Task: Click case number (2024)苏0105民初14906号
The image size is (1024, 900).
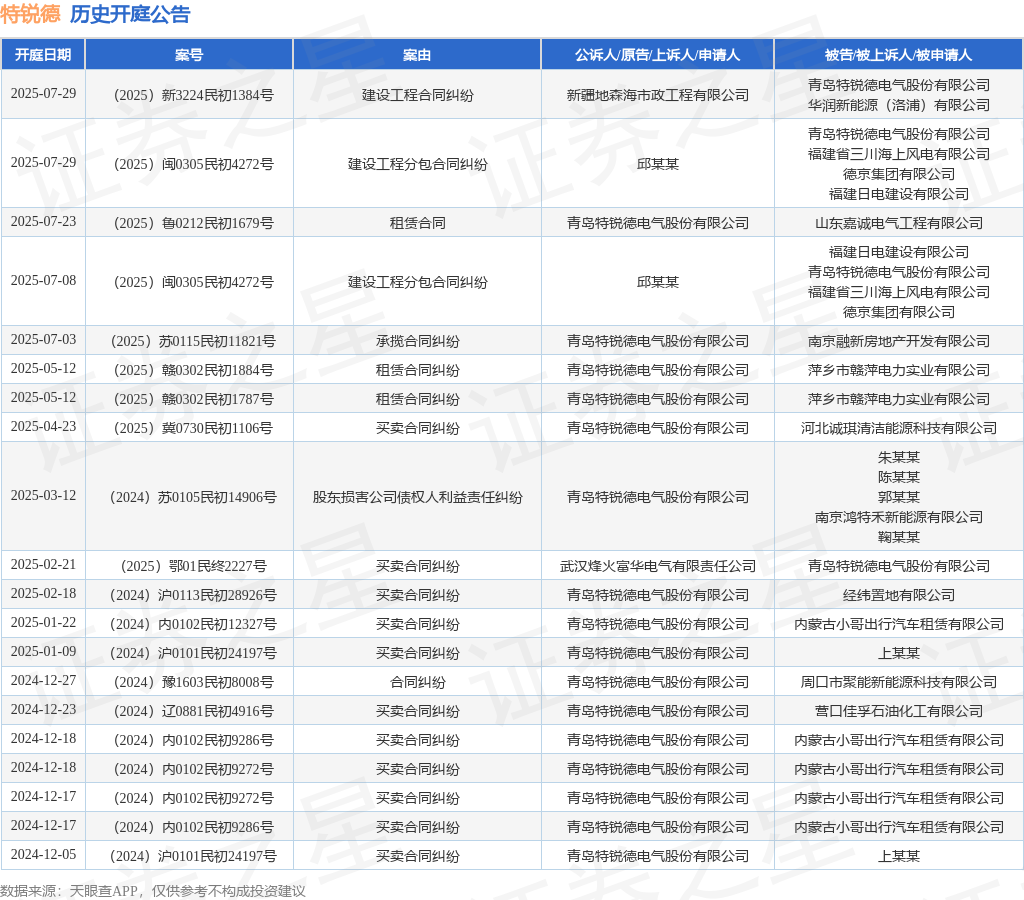Action: click(189, 497)
